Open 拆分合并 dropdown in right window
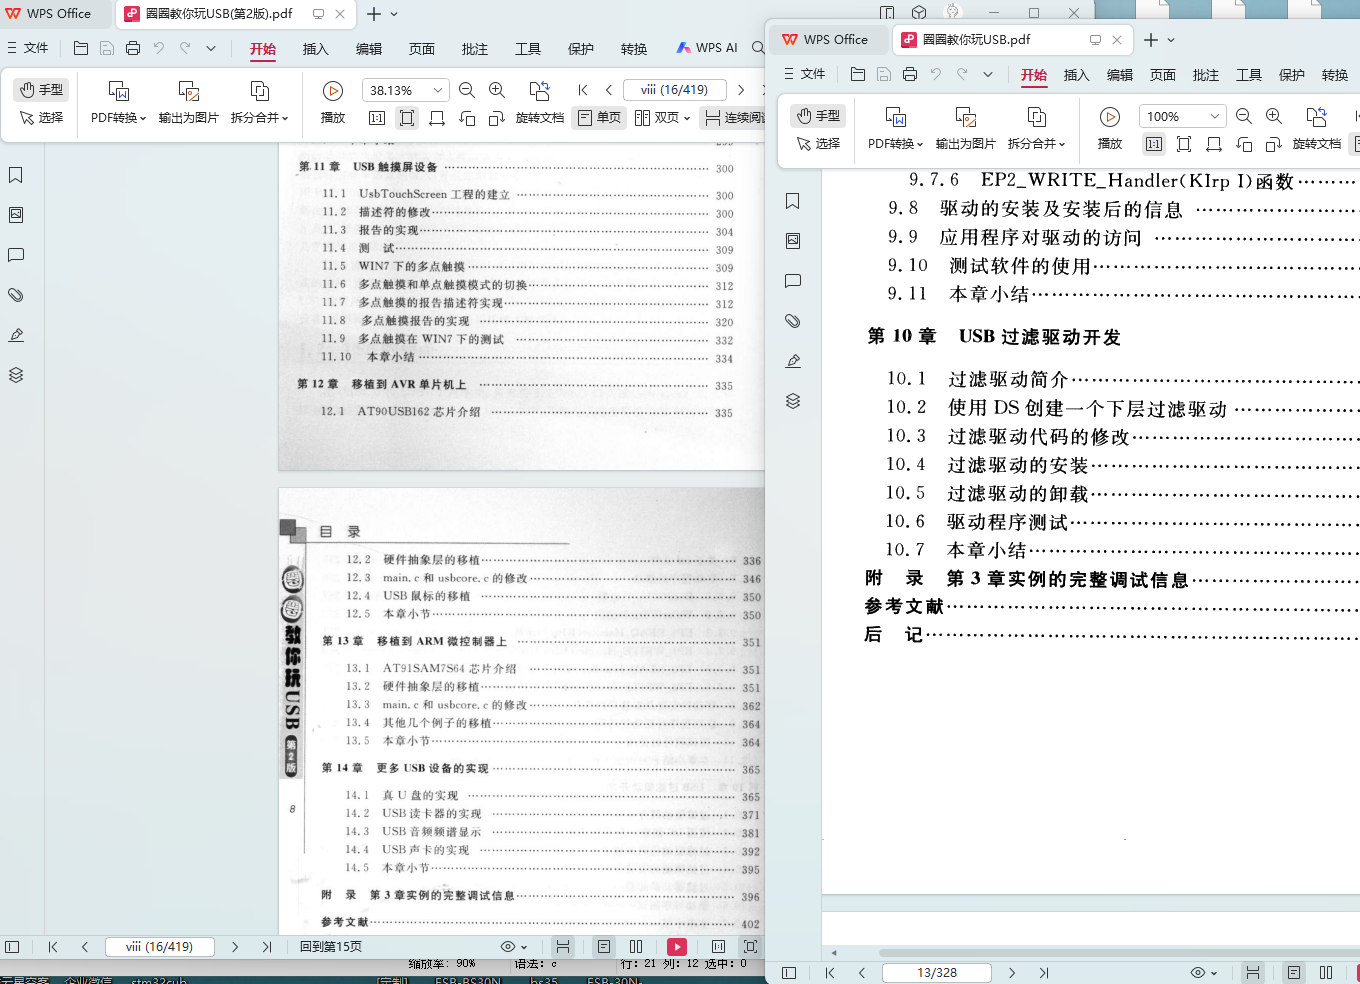This screenshot has height=984, width=1360. (1036, 143)
